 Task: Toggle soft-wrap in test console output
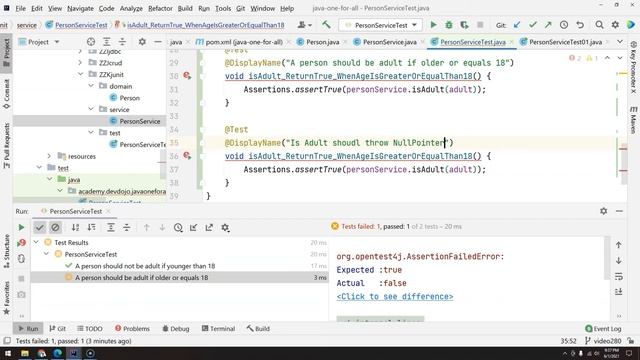point(619,276)
